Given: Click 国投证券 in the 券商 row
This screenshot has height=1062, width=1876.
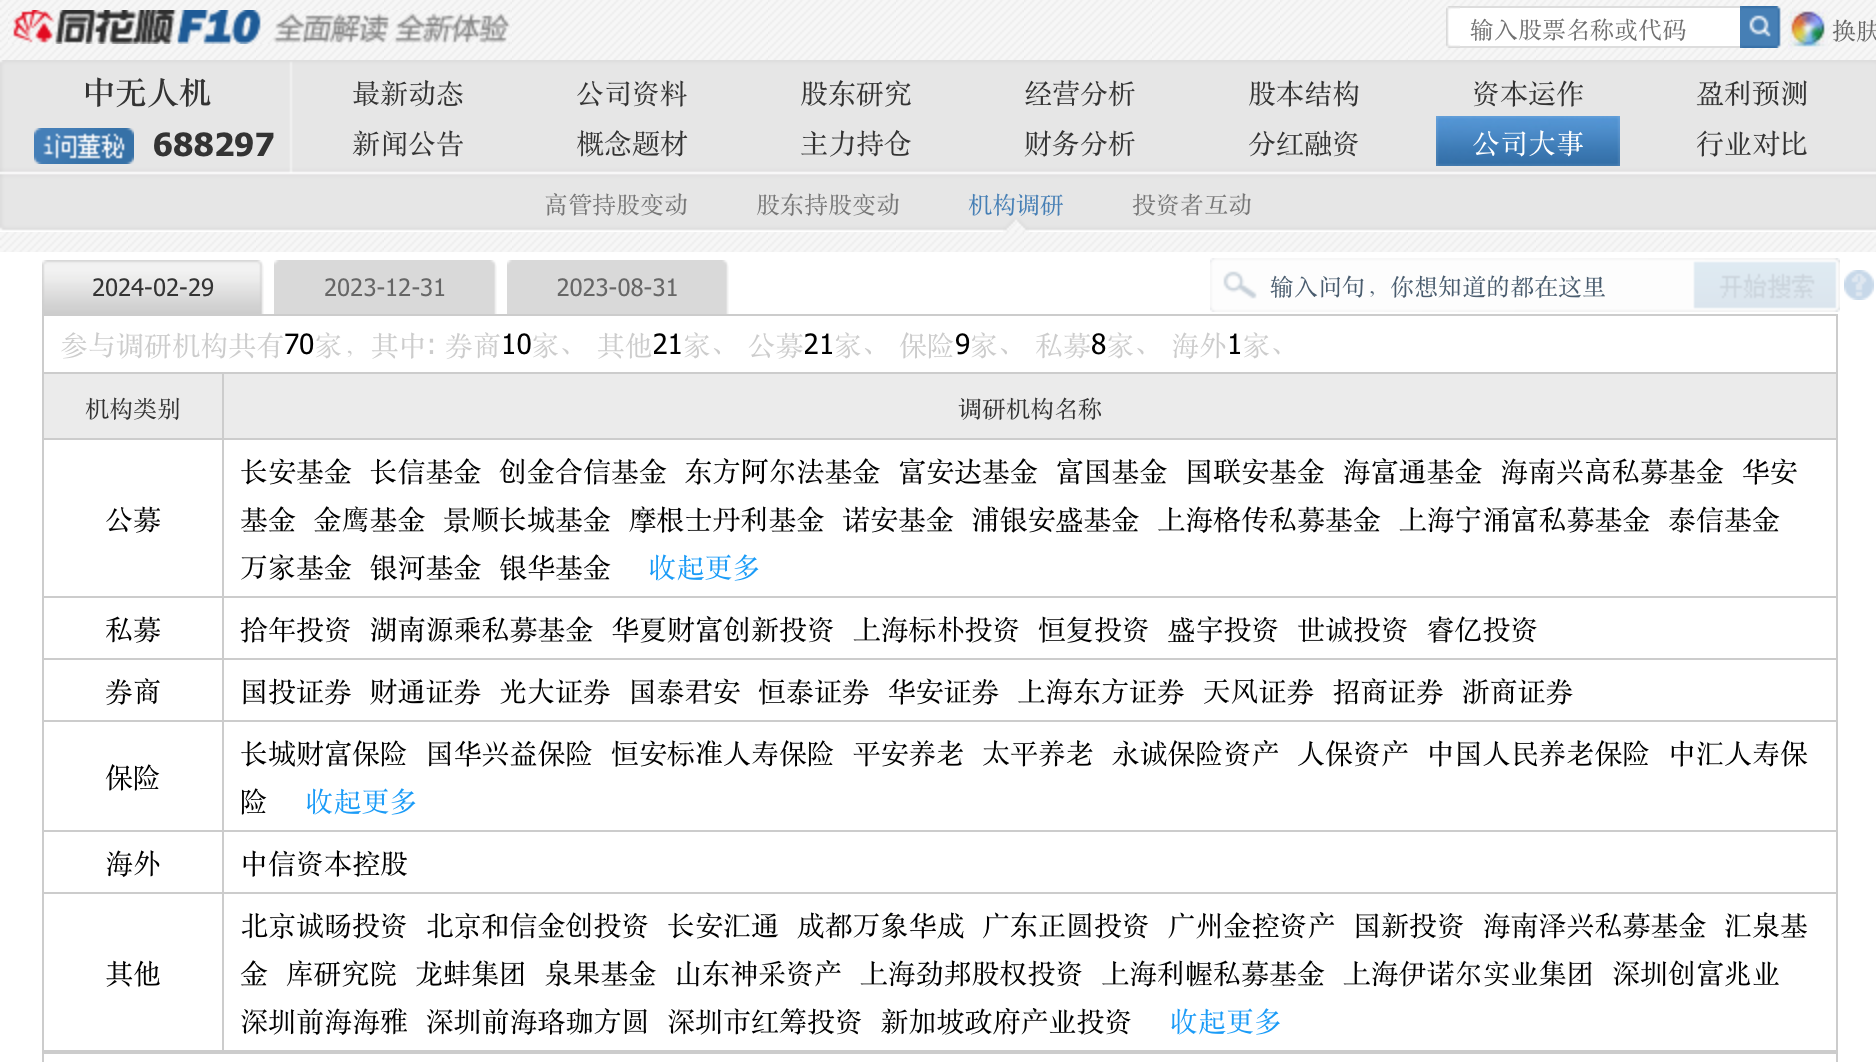Looking at the screenshot, I should point(296,692).
